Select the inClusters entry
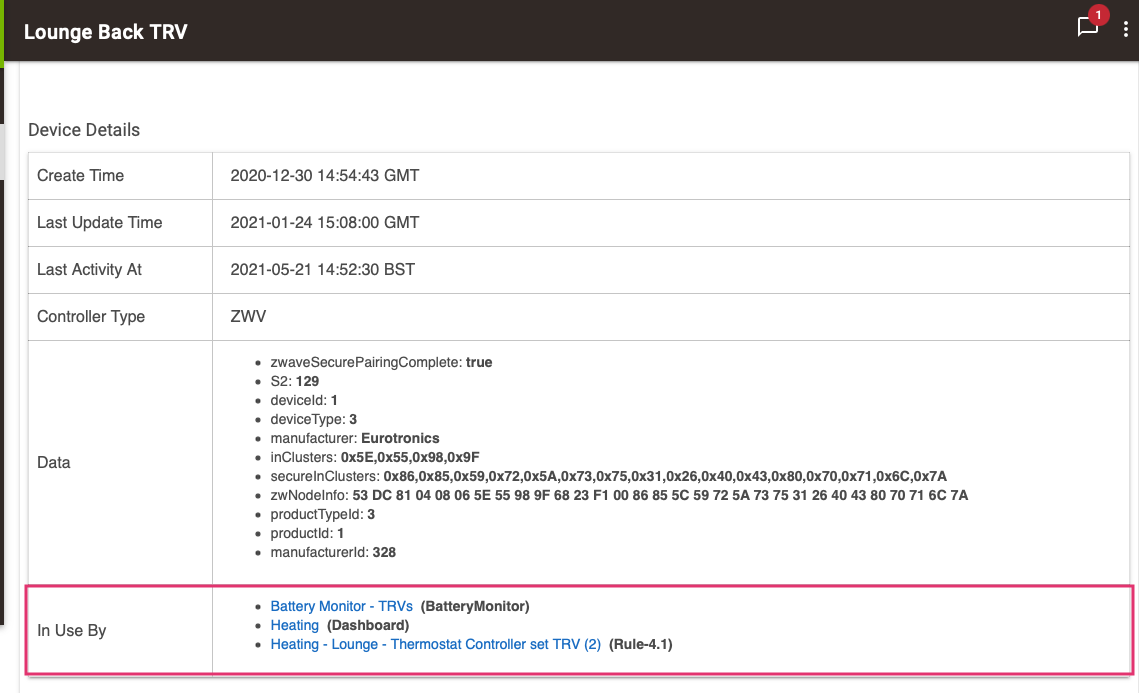This screenshot has height=693, width=1139. (x=375, y=457)
